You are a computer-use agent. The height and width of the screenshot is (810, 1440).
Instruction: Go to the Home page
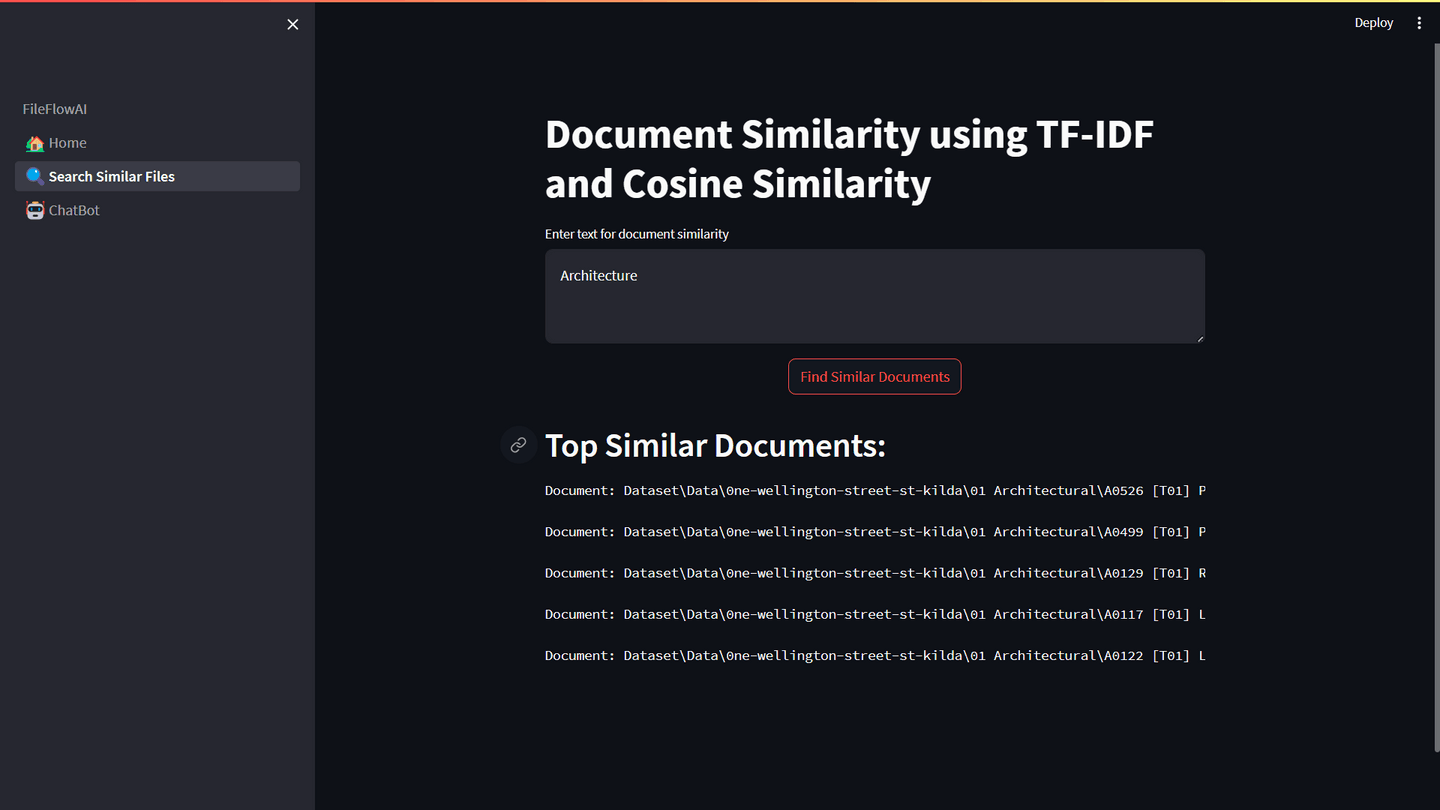click(157, 143)
